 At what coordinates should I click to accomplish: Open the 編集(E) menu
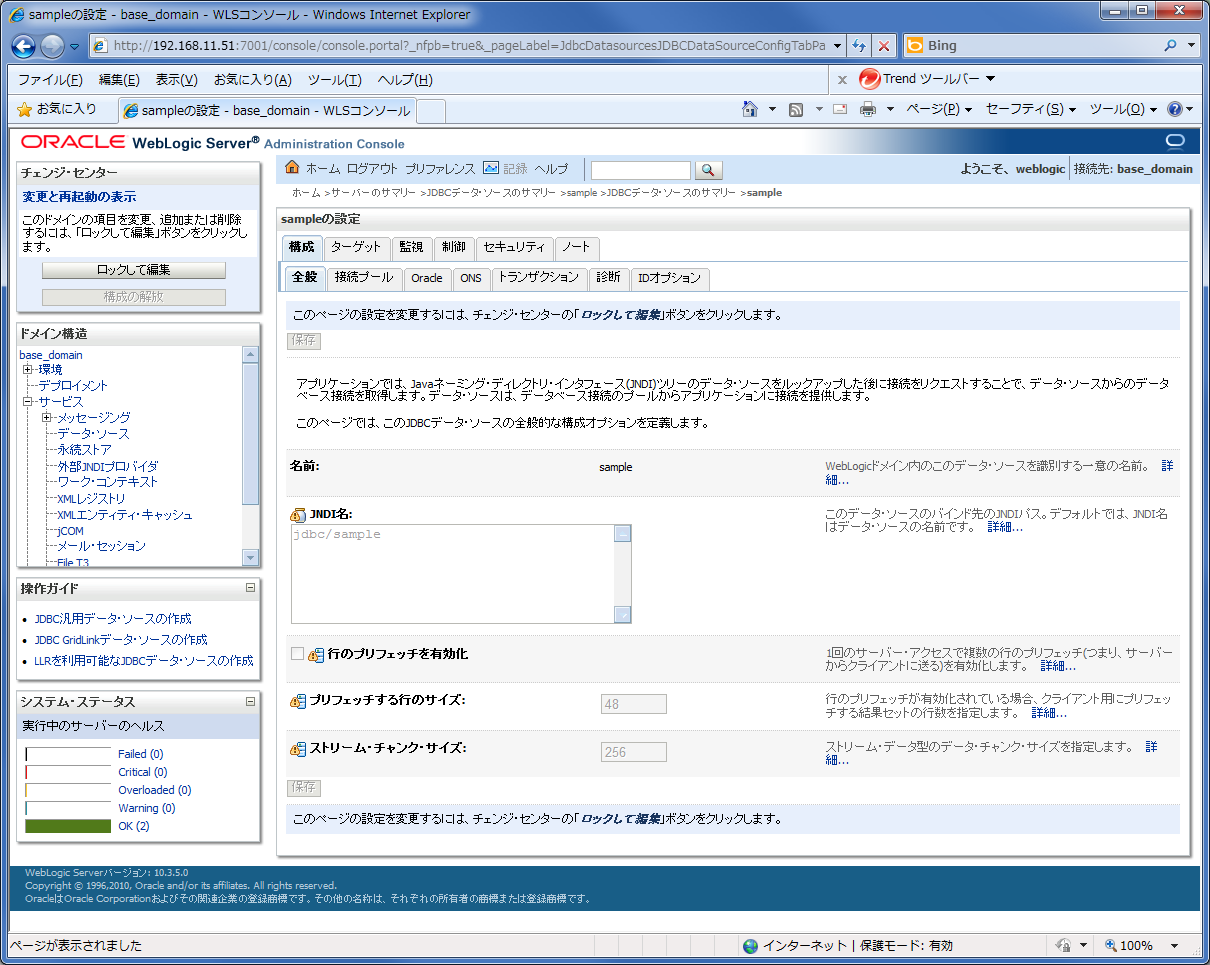coord(119,80)
